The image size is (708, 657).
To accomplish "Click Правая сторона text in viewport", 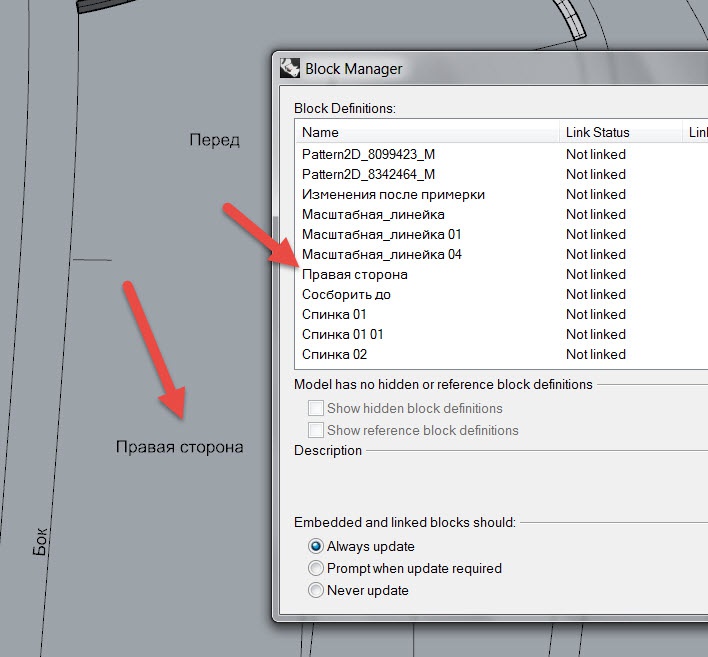I will point(179,447).
